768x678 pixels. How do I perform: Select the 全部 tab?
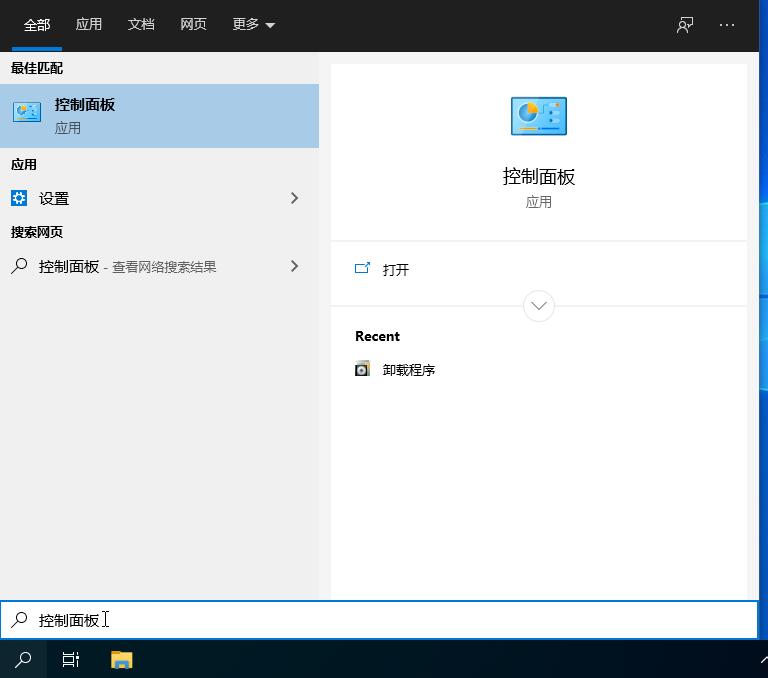37,25
